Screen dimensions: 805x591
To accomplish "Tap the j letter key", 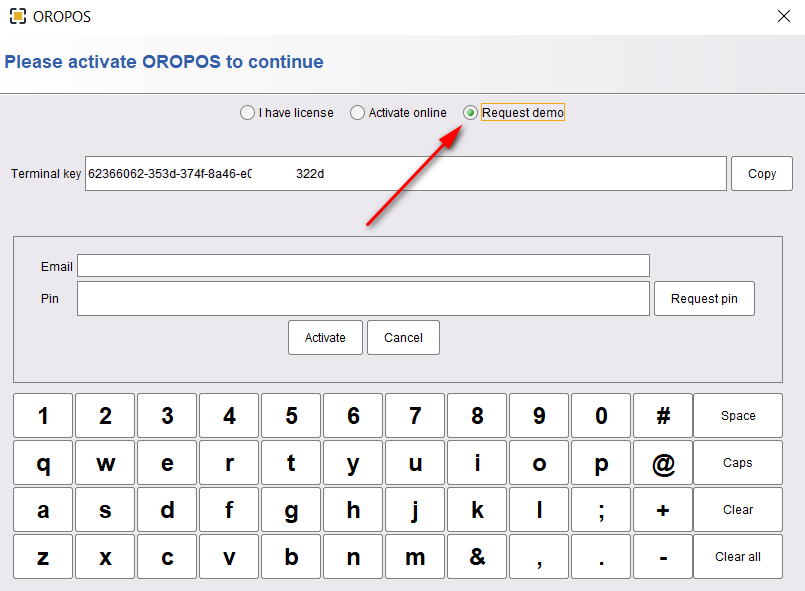I will [x=415, y=509].
